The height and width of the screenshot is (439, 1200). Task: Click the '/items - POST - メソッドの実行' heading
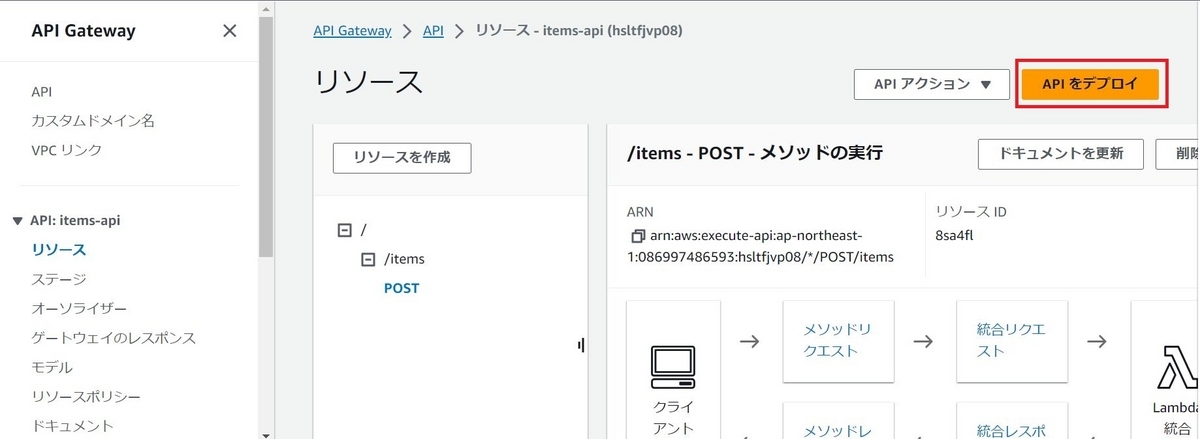(755, 153)
